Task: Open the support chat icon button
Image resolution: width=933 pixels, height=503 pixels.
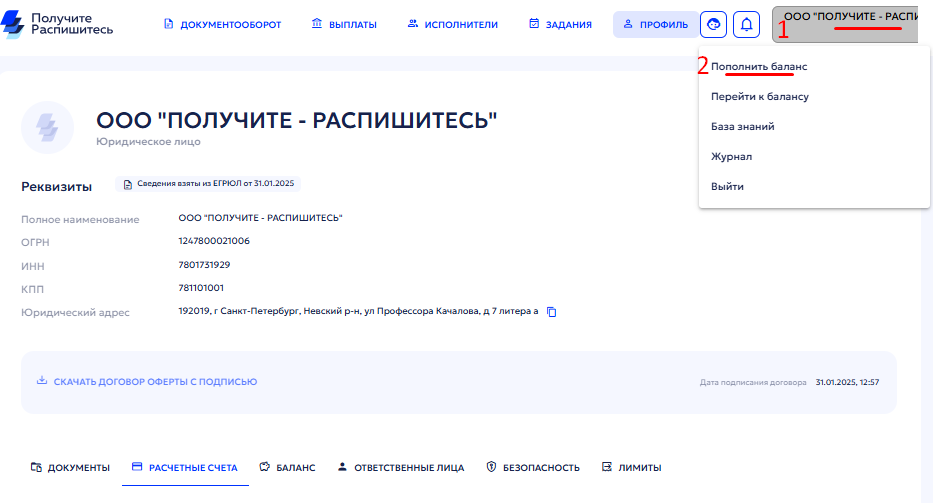Action: (713, 24)
